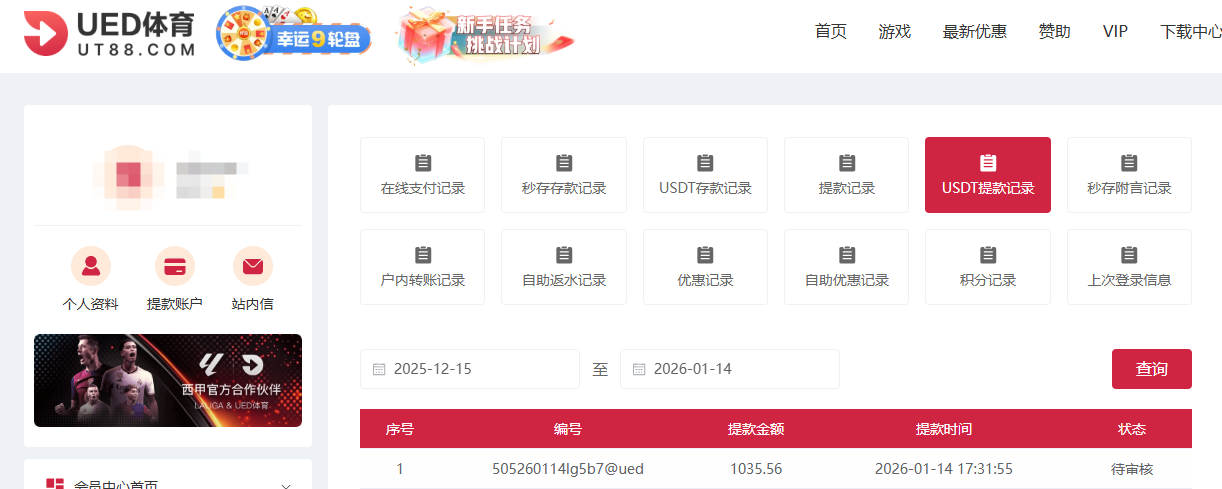Go to VIP in top navigation
Screen dimensions: 1222x489
pos(1115,32)
